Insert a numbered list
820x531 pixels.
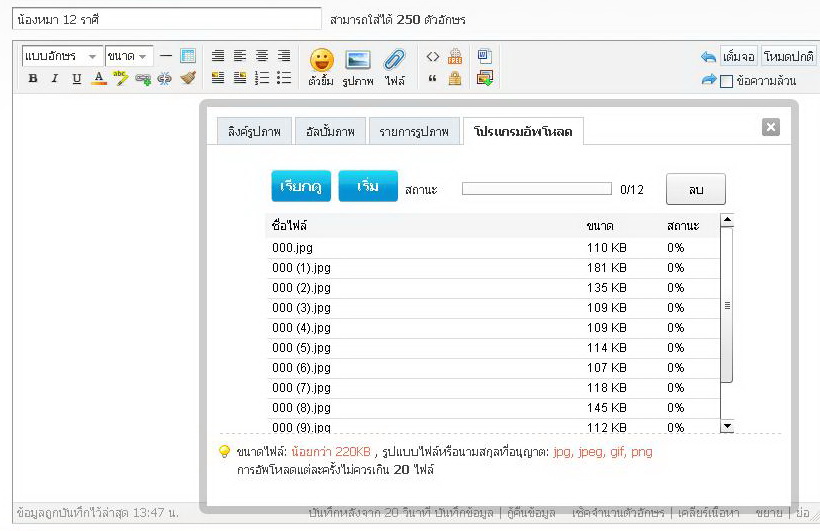click(x=261, y=78)
